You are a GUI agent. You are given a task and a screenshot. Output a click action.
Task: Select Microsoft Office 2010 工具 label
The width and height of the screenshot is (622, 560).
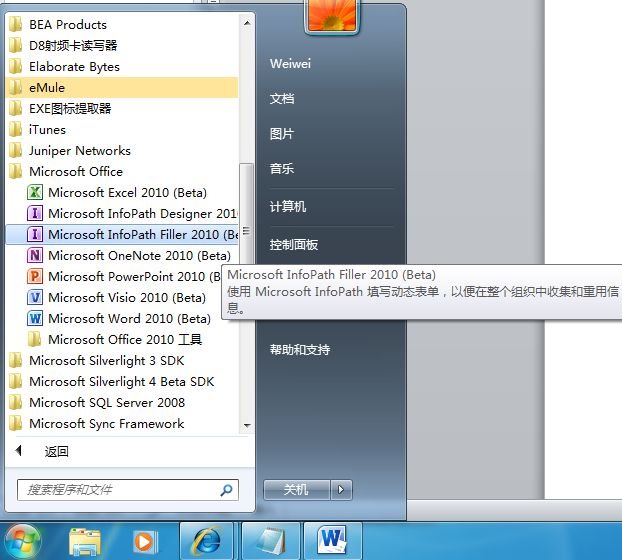tap(125, 339)
